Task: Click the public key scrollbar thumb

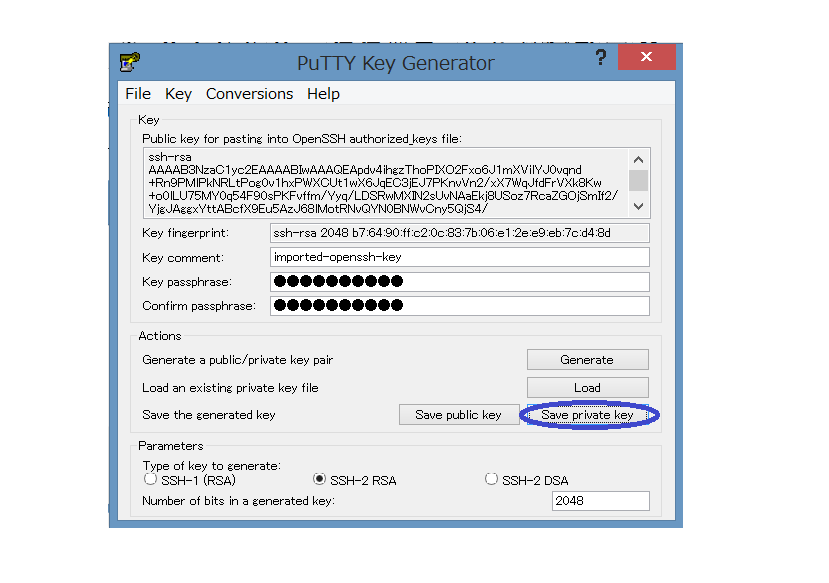Action: (x=638, y=180)
